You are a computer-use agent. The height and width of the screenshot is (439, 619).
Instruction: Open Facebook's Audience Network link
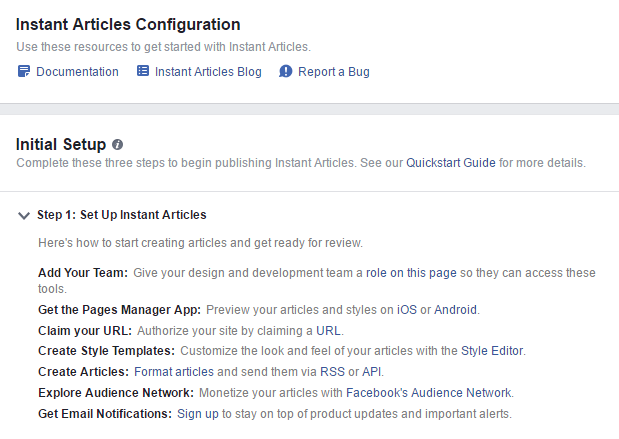coord(429,392)
